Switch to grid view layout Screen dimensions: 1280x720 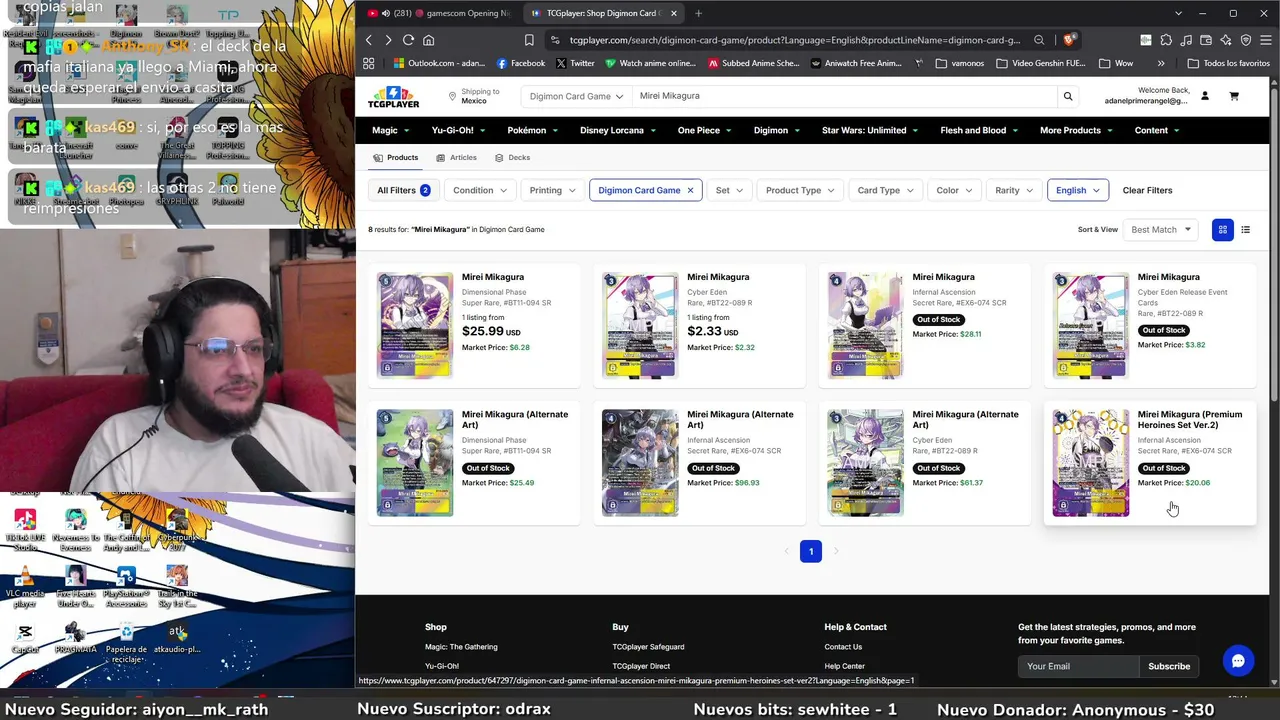(1222, 230)
